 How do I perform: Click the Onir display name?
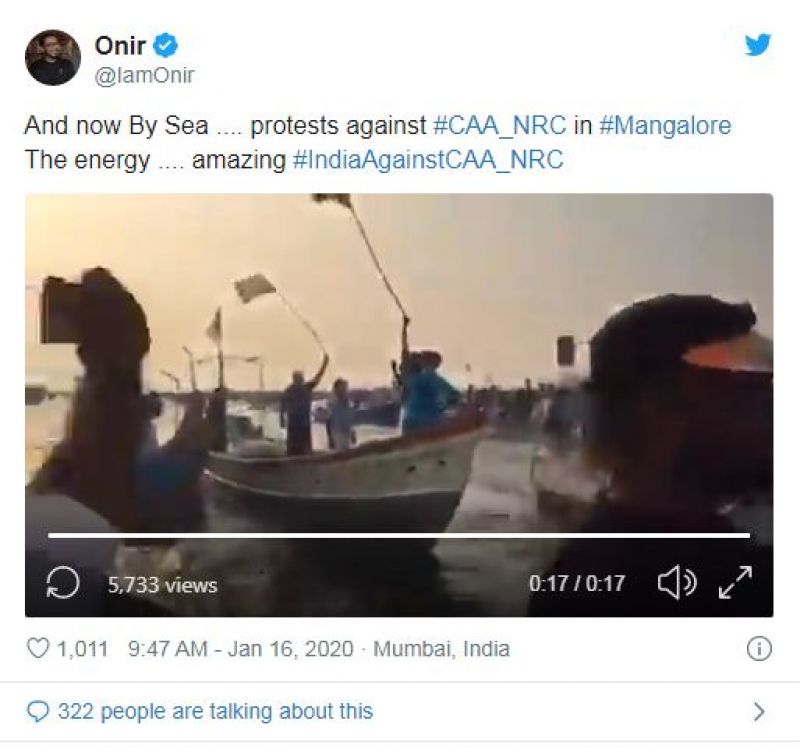(120, 45)
